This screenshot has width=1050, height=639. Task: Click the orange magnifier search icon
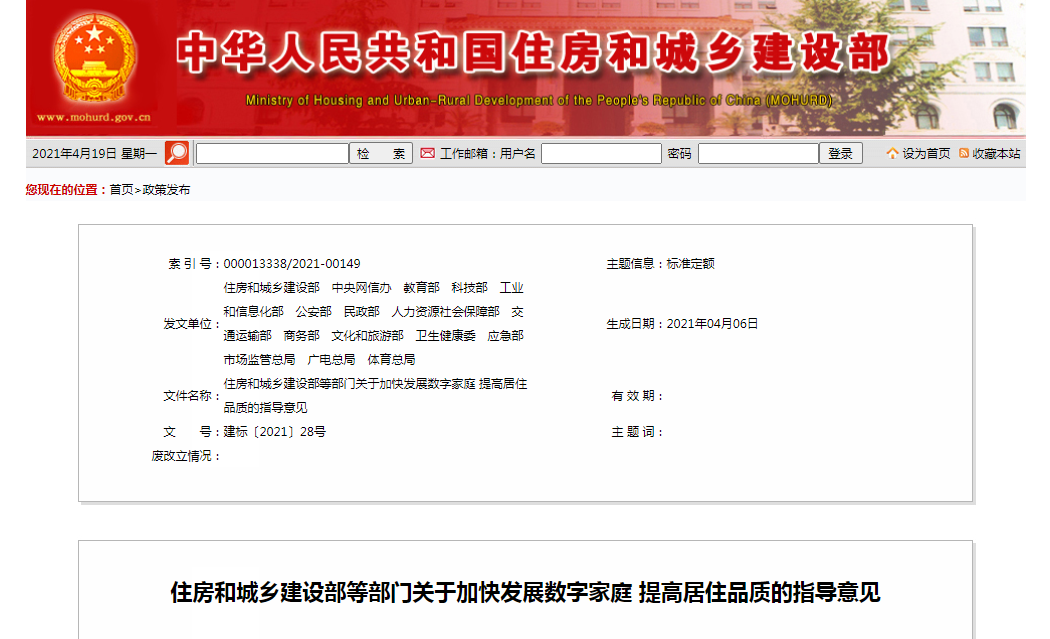[x=177, y=153]
